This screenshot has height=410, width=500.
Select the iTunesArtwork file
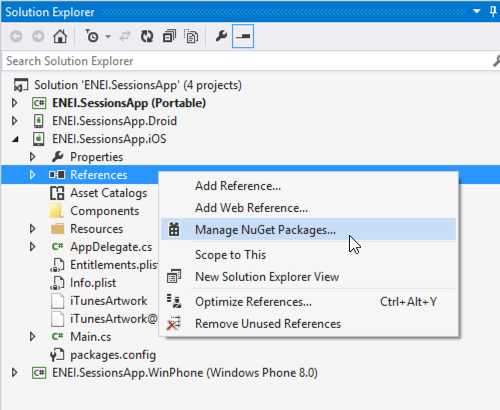pos(109,301)
